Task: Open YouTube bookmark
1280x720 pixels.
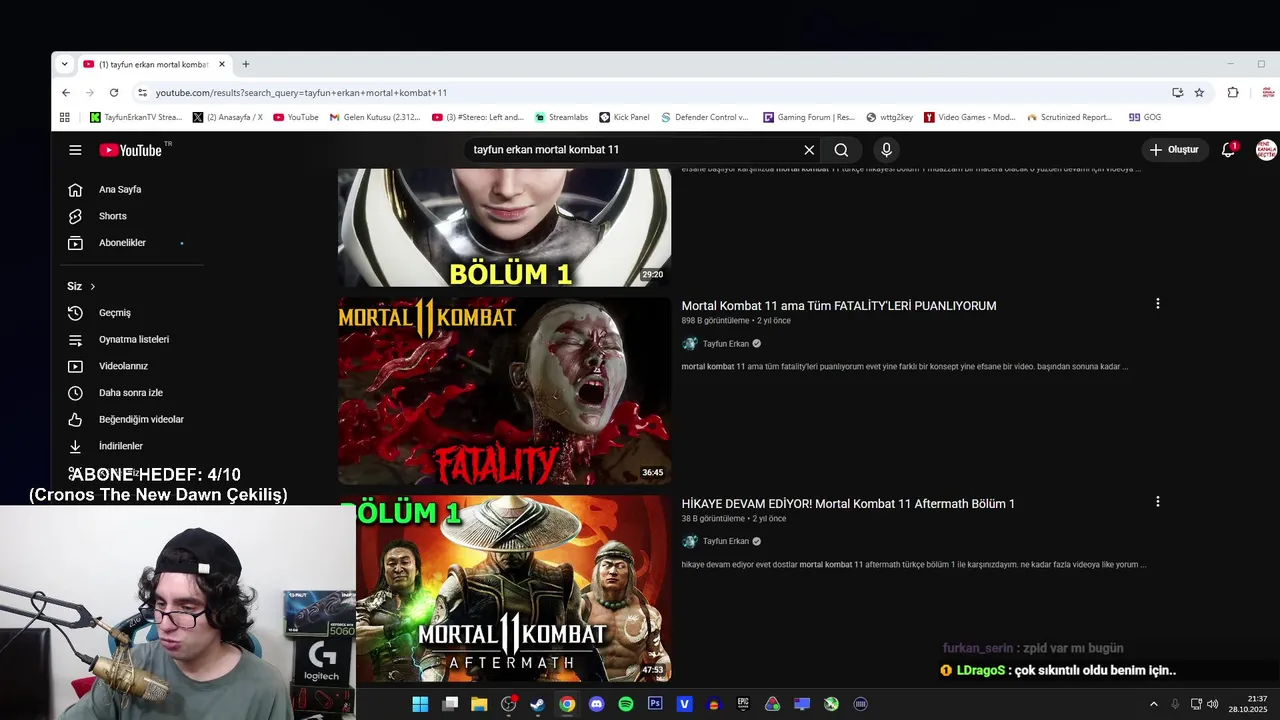Action: click(296, 117)
